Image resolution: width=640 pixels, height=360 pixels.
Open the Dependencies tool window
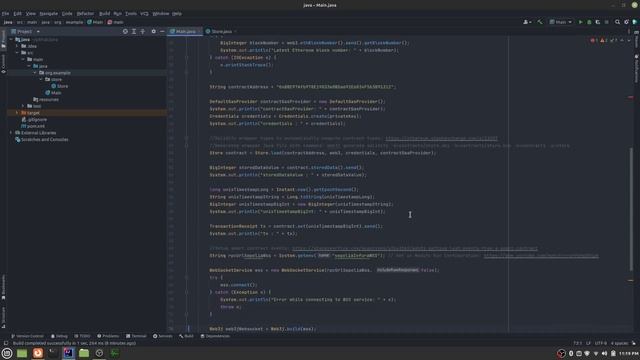click(215, 336)
